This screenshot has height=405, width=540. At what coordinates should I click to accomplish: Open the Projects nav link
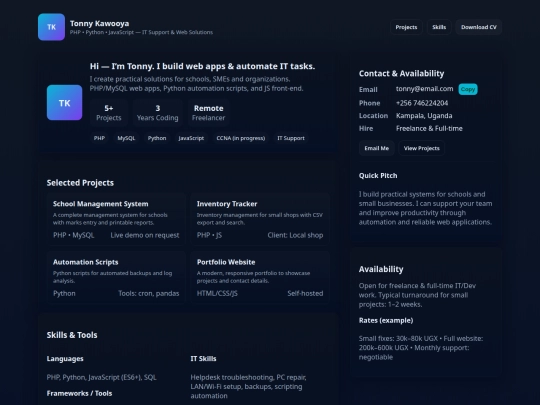tap(406, 27)
